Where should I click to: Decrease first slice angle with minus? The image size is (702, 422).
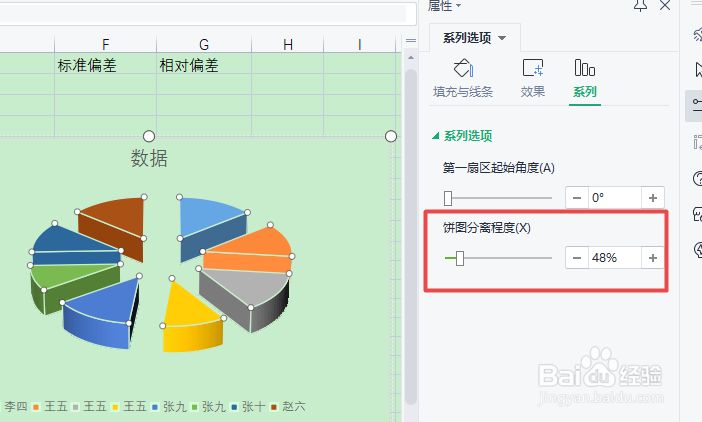[x=577, y=198]
